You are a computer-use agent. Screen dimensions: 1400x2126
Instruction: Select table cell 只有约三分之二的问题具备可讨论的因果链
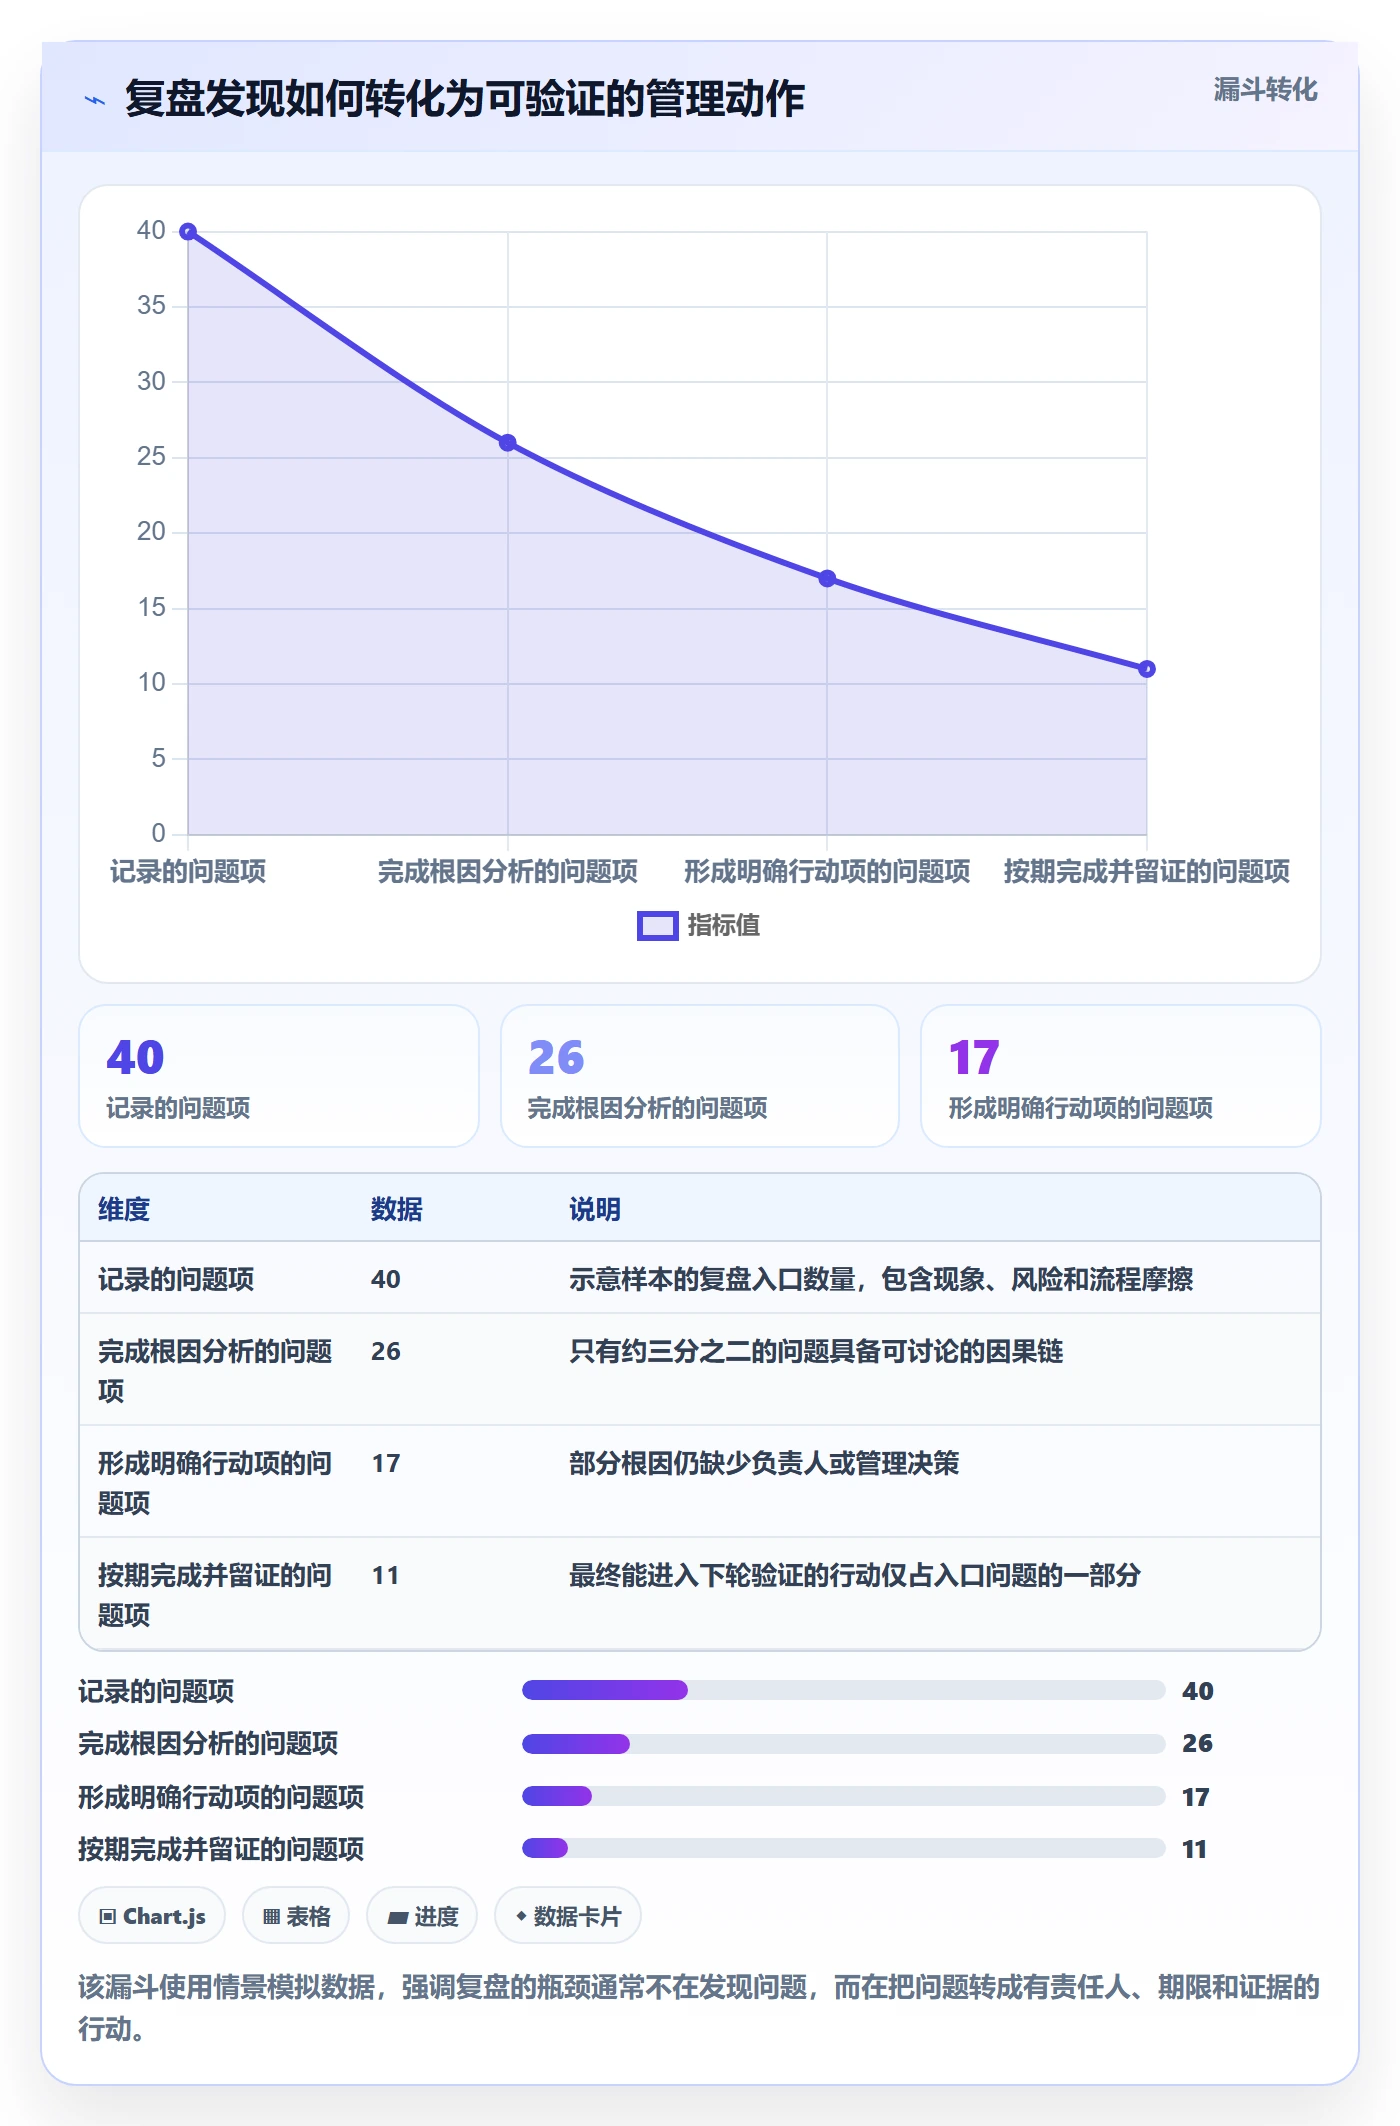click(816, 1352)
